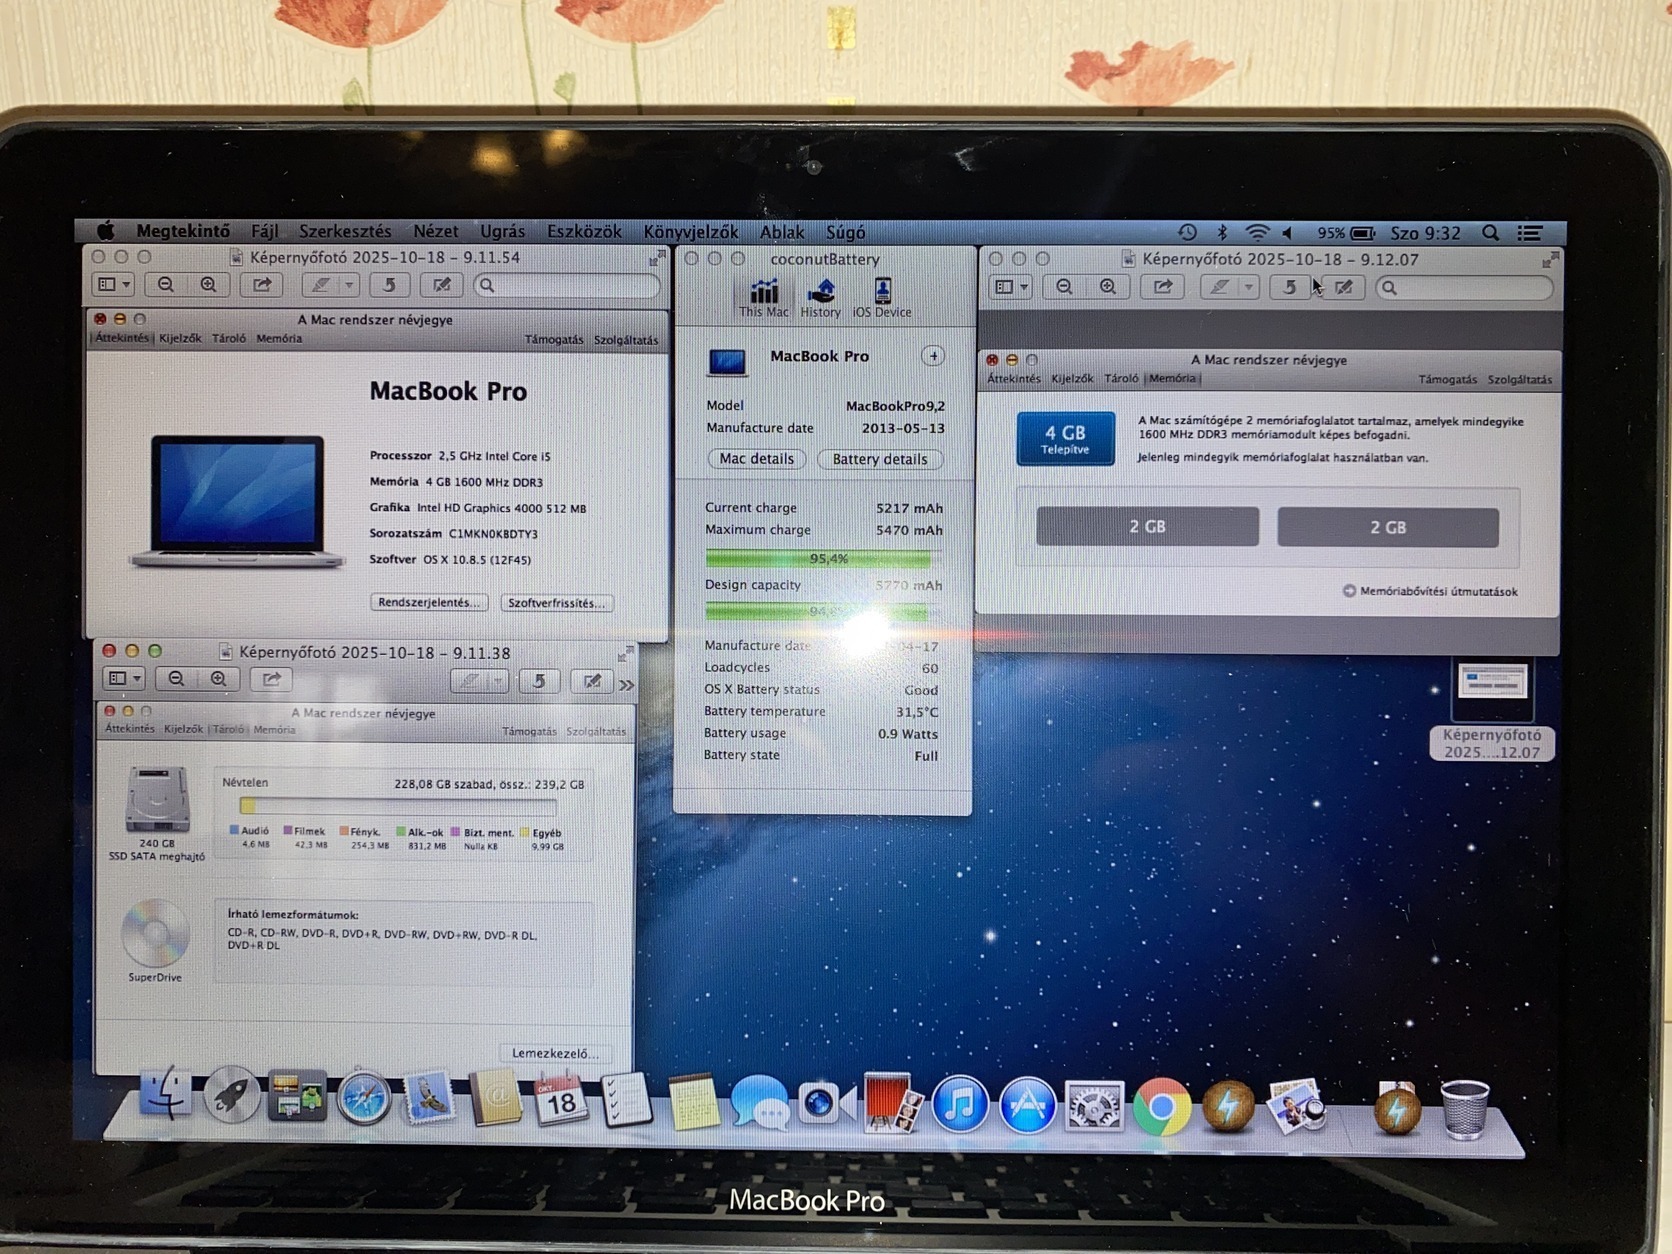Click Battery details button in coconutBattery
The height and width of the screenshot is (1254, 1672).
(x=880, y=459)
